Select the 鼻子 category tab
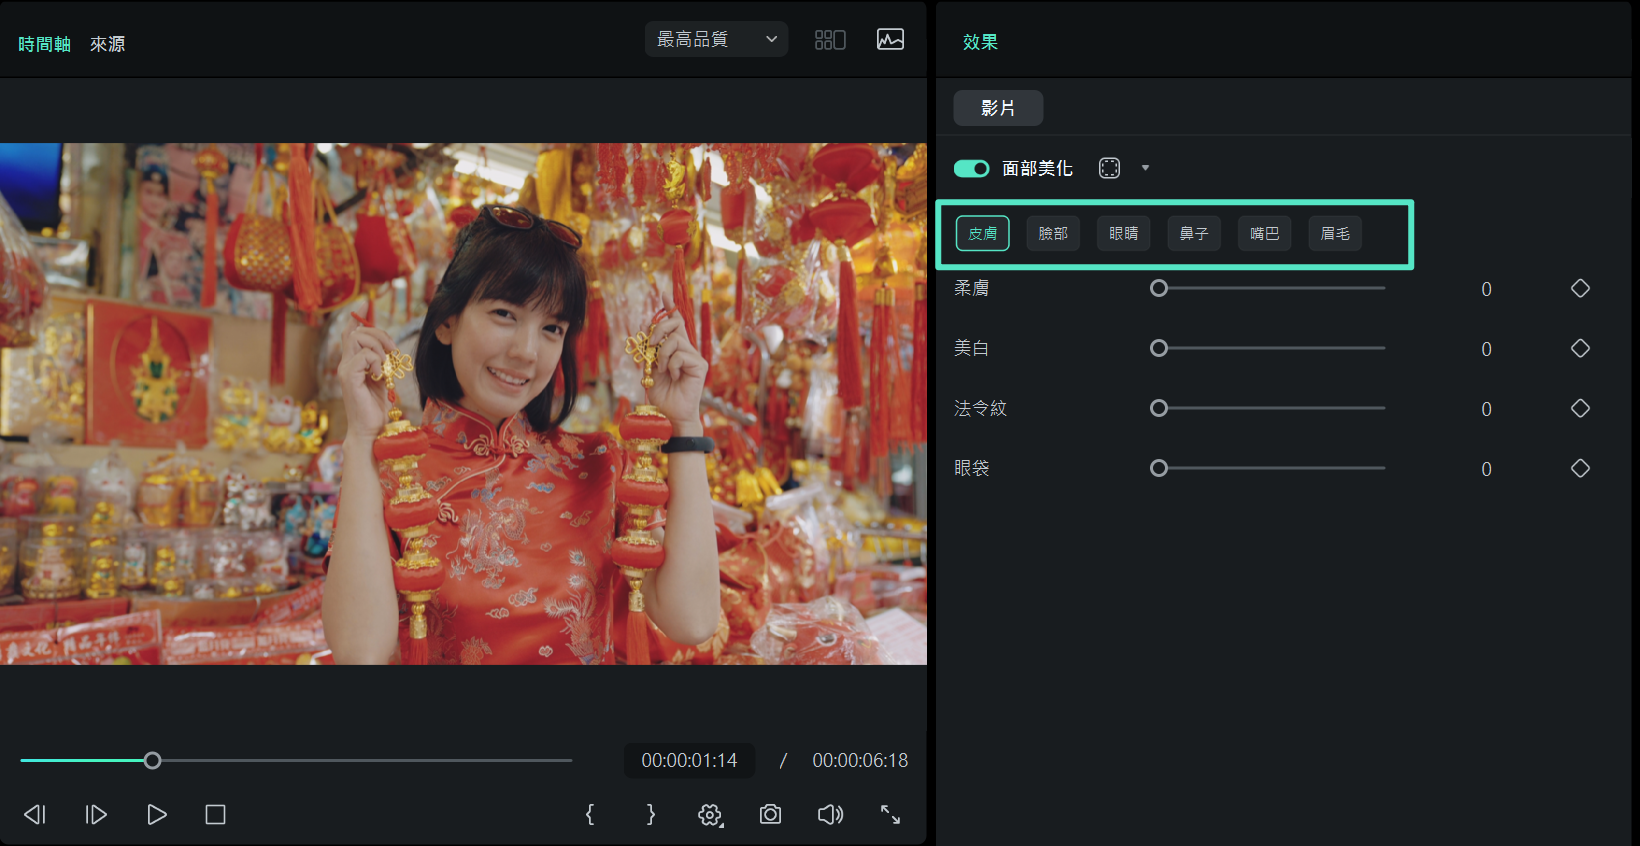Viewport: 1640px width, 846px height. point(1194,233)
